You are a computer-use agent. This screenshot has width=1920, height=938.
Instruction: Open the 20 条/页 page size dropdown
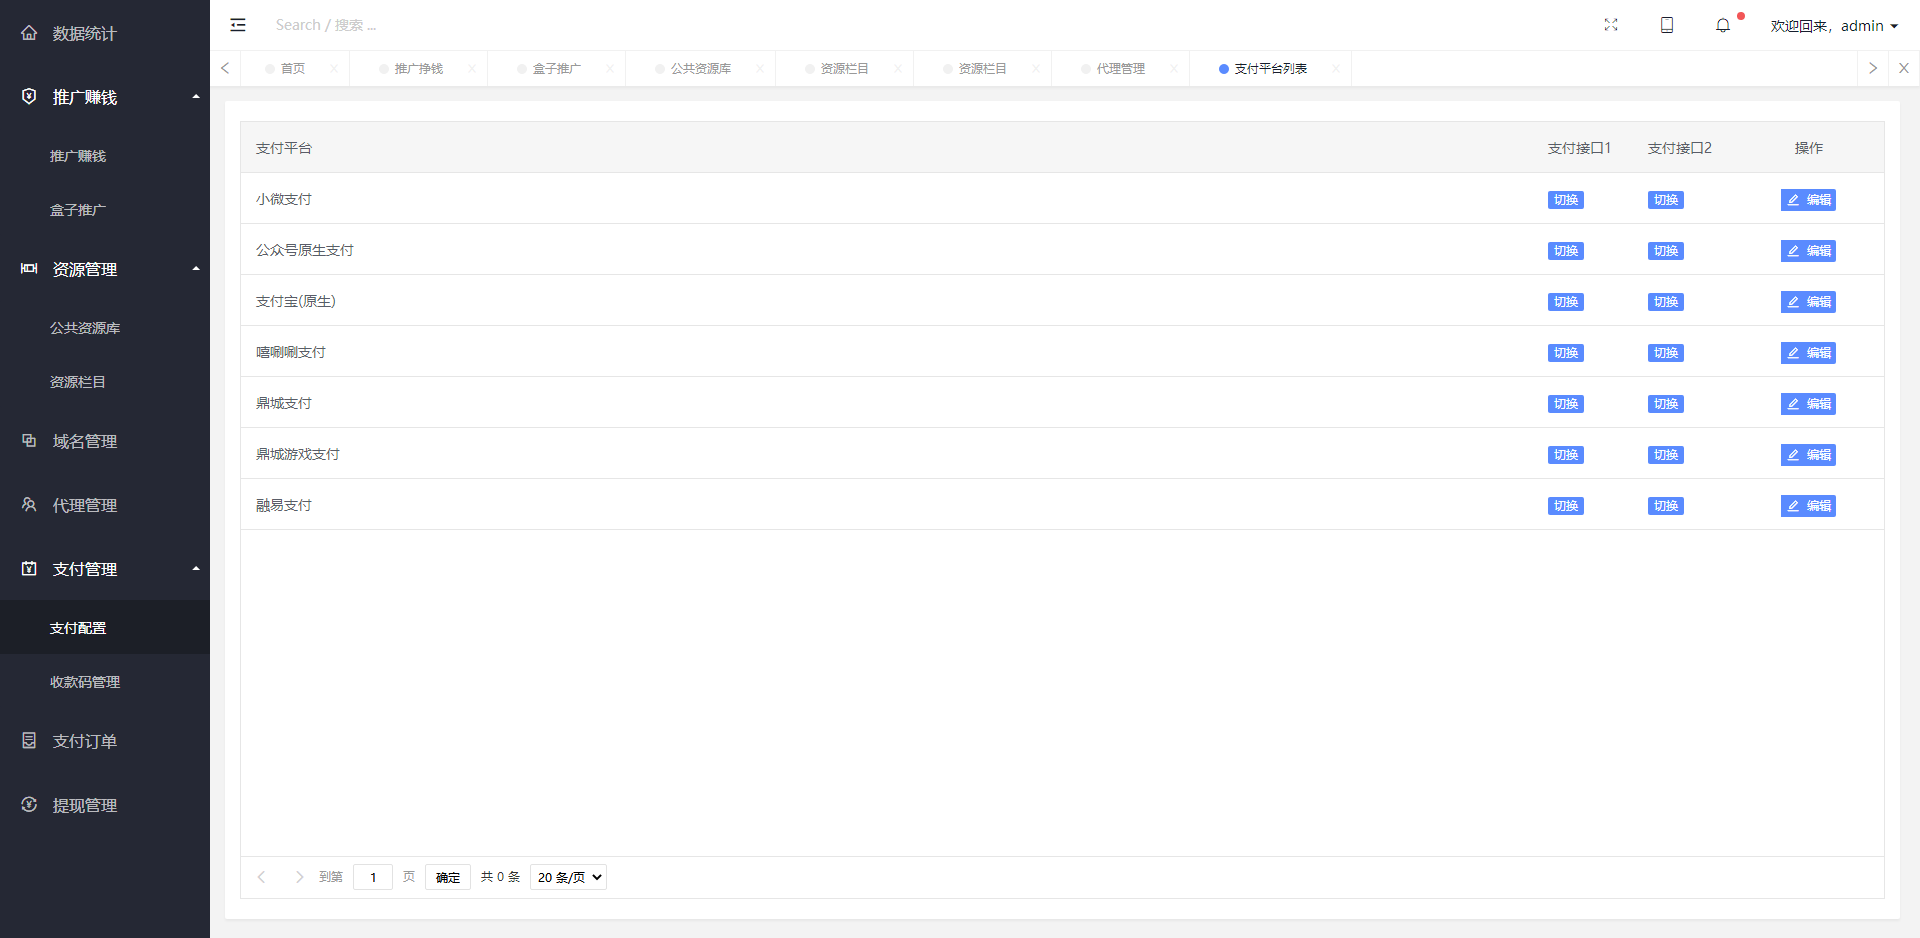tap(568, 877)
